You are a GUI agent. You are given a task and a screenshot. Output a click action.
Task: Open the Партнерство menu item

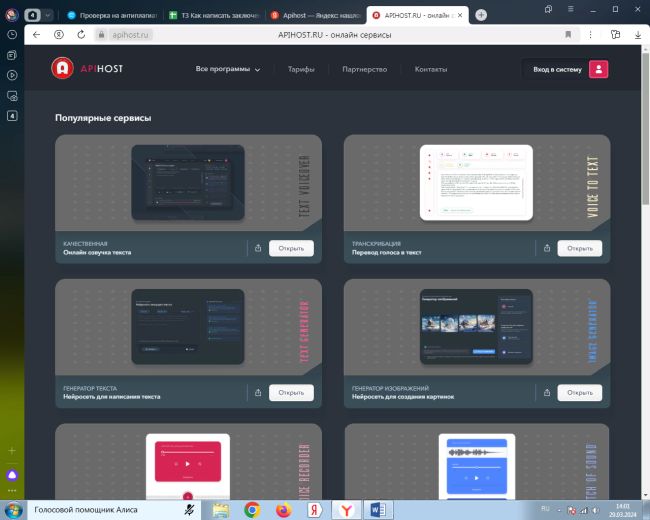[364, 69]
